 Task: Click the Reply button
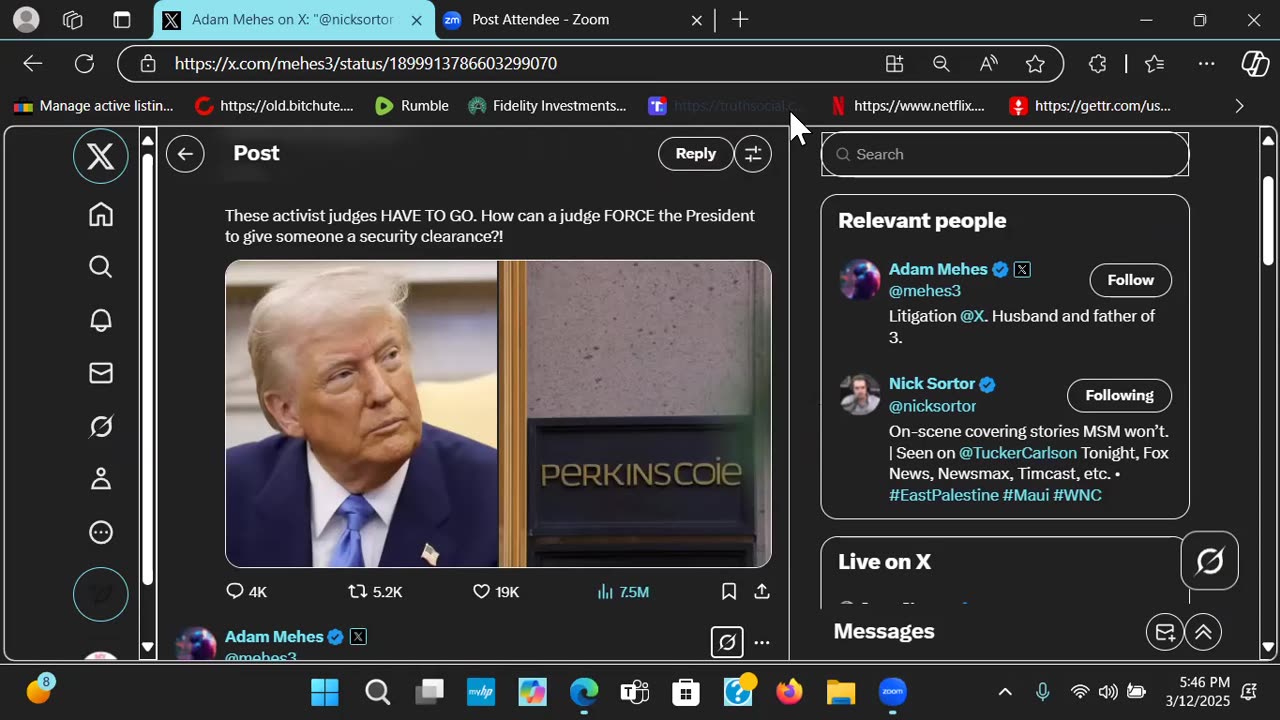pyautogui.click(x=696, y=154)
